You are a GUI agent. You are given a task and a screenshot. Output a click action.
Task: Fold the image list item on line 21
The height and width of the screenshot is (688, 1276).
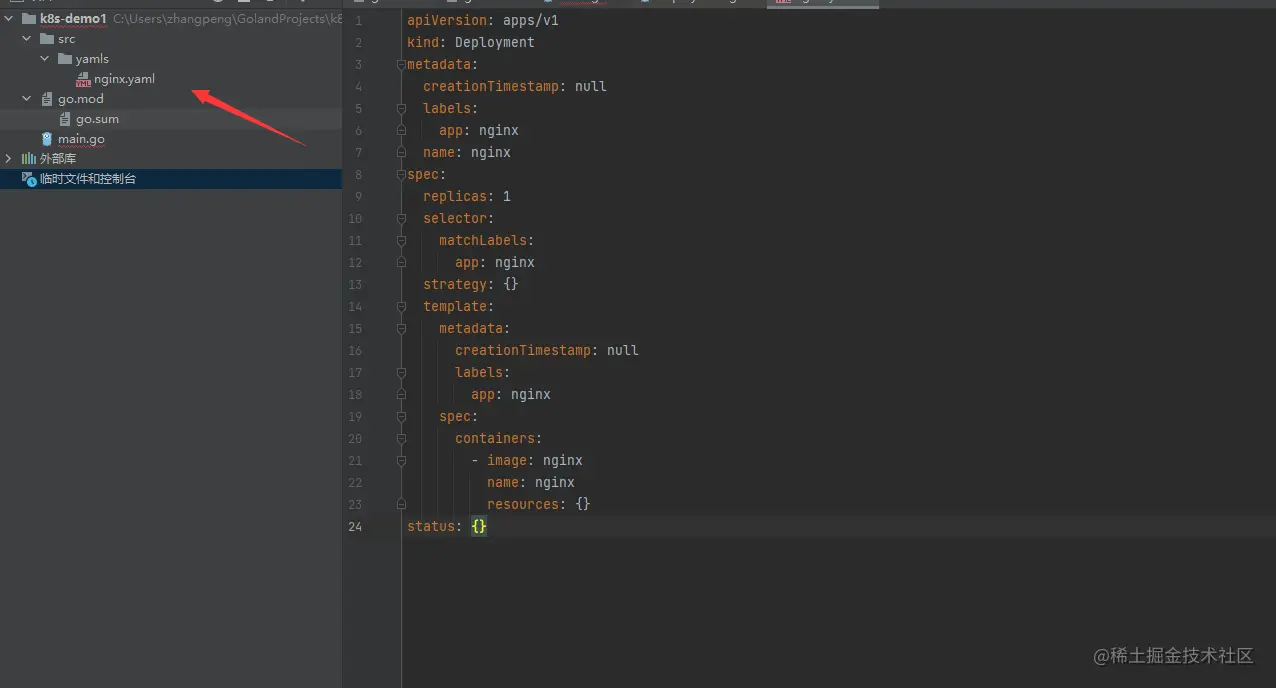[x=401, y=461]
